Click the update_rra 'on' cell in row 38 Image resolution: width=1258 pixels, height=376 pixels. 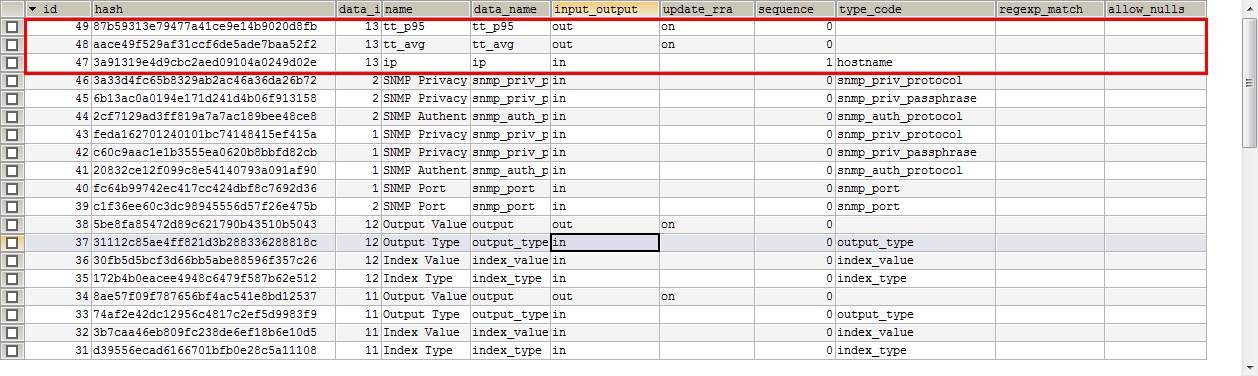tap(707, 225)
